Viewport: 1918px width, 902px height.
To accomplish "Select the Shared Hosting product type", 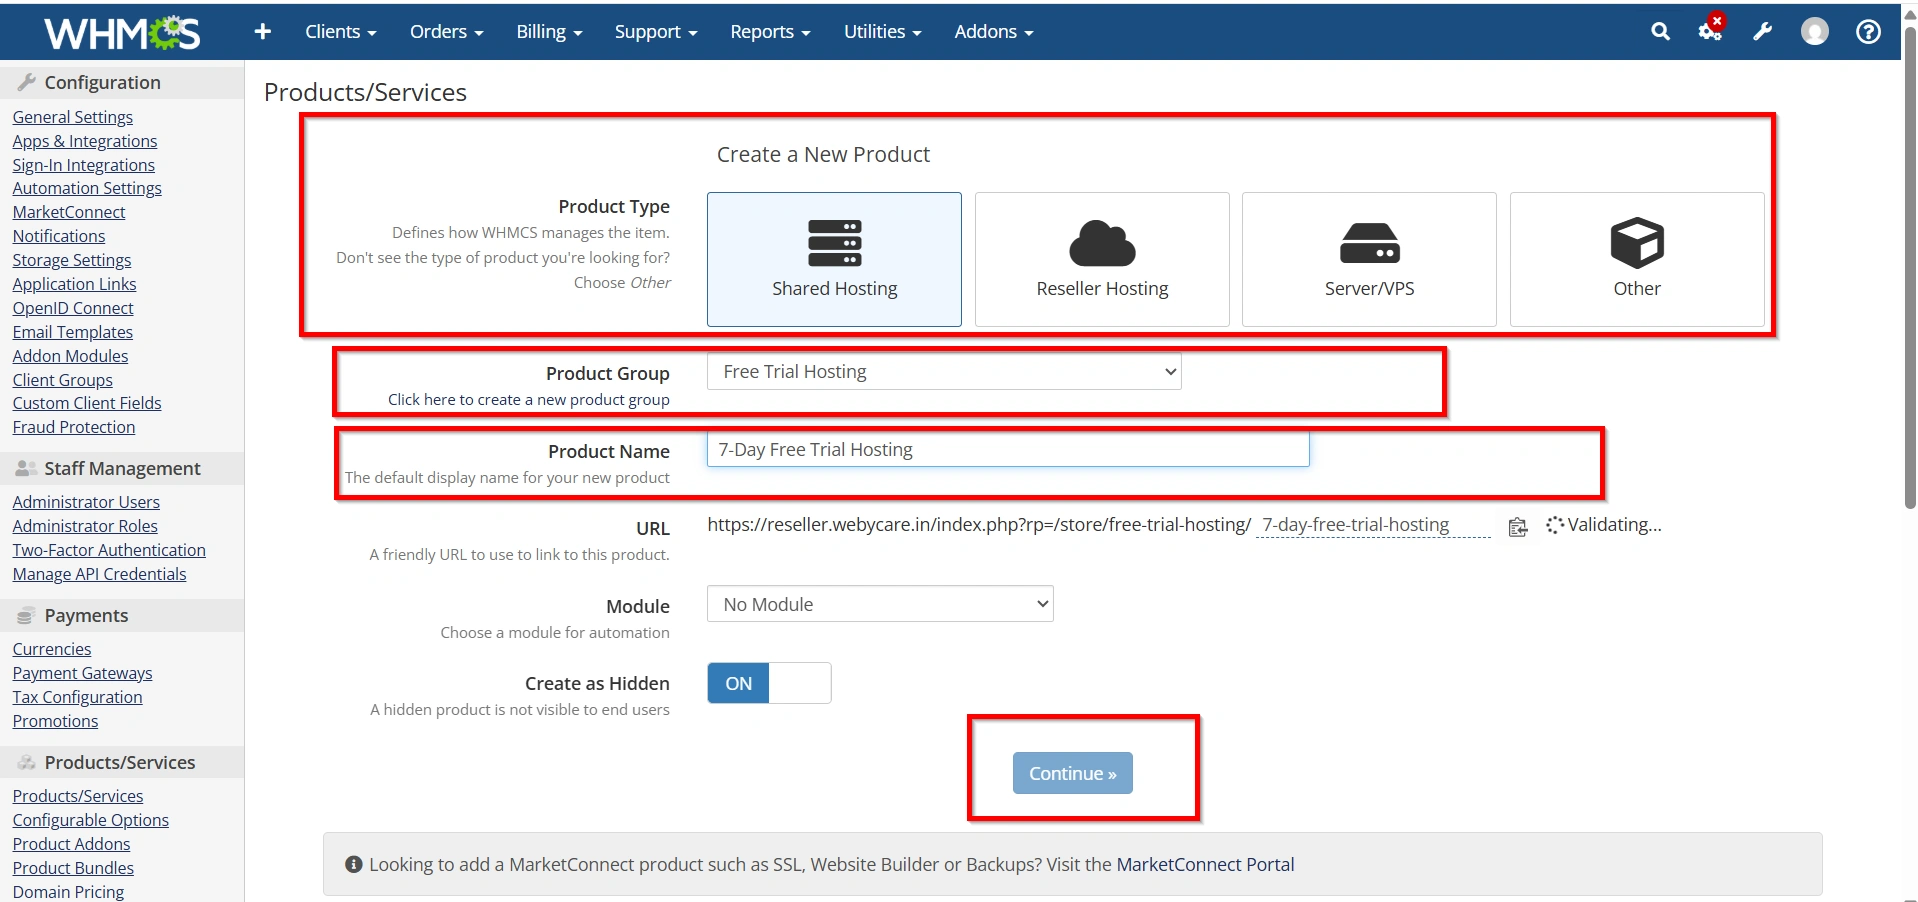I will (x=834, y=259).
